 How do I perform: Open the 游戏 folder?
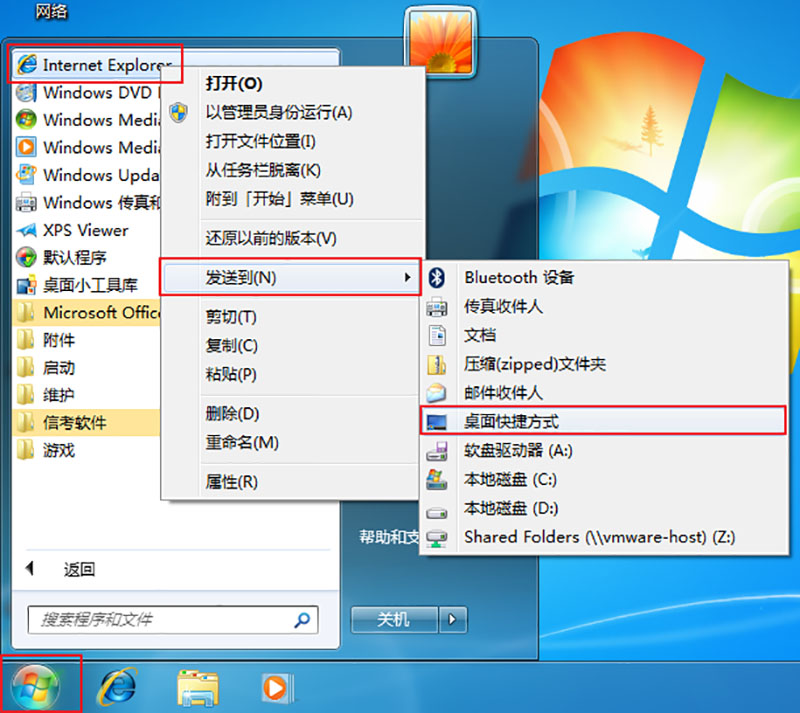(87, 450)
